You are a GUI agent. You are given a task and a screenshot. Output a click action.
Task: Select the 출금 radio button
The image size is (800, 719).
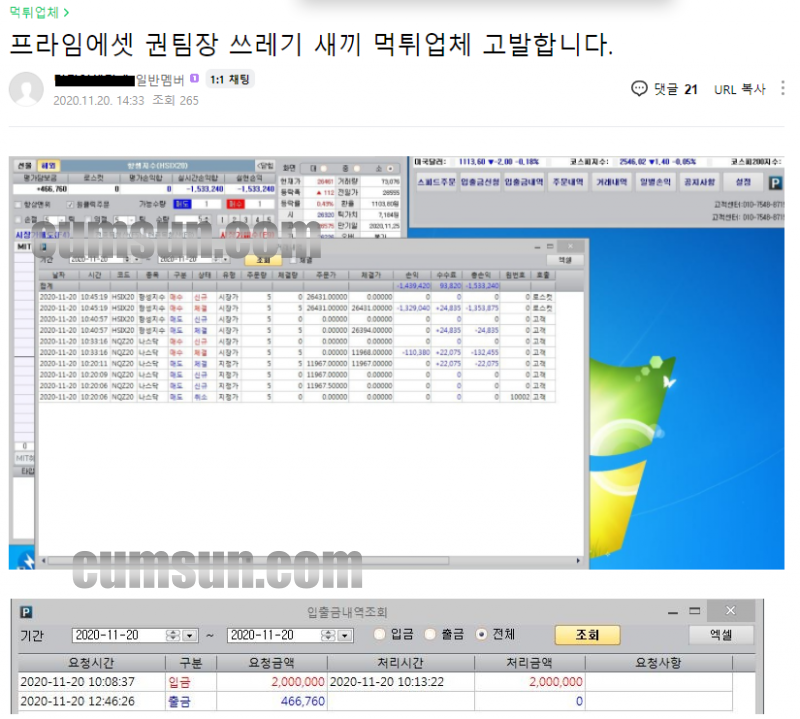431,635
